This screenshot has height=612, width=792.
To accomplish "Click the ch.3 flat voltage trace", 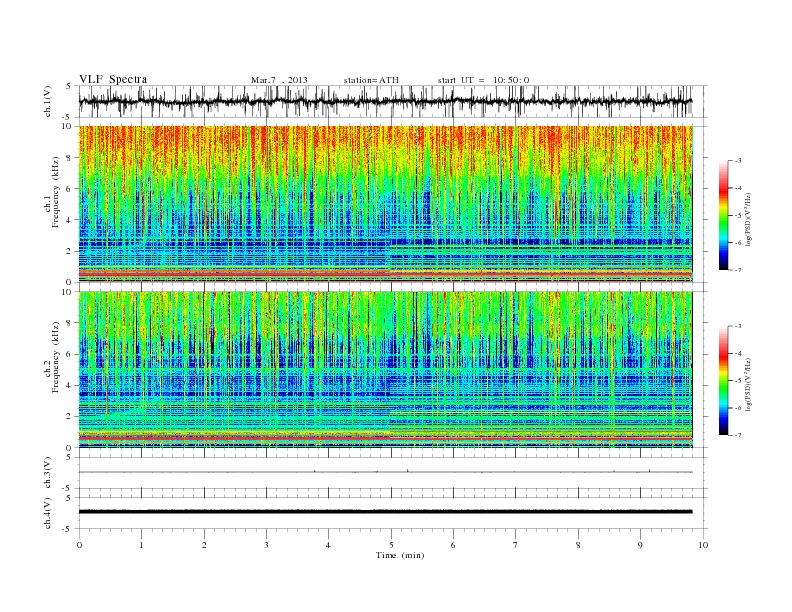I will [x=385, y=472].
